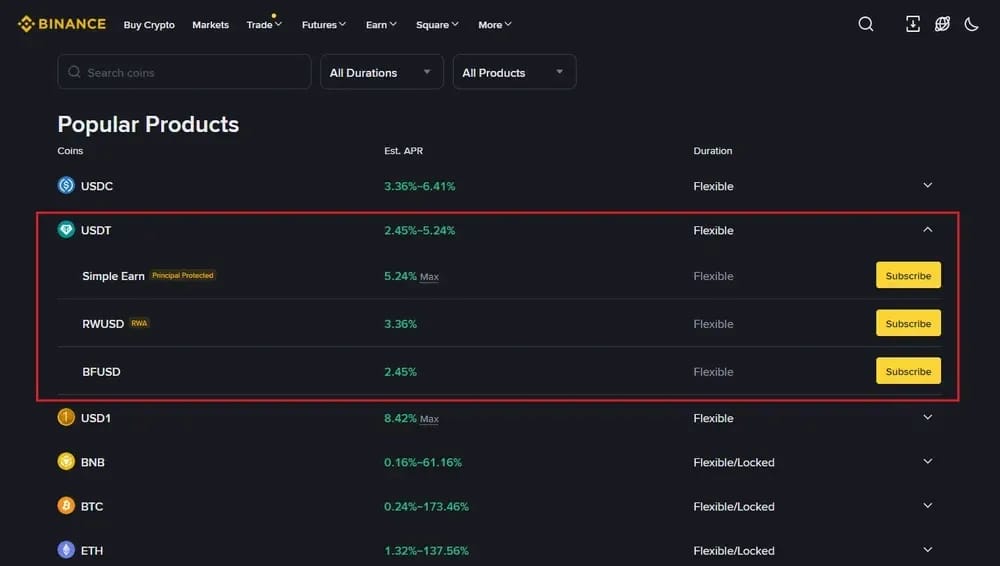Click the magnifier icon in Search coins
The width and height of the screenshot is (1000, 566).
74,72
